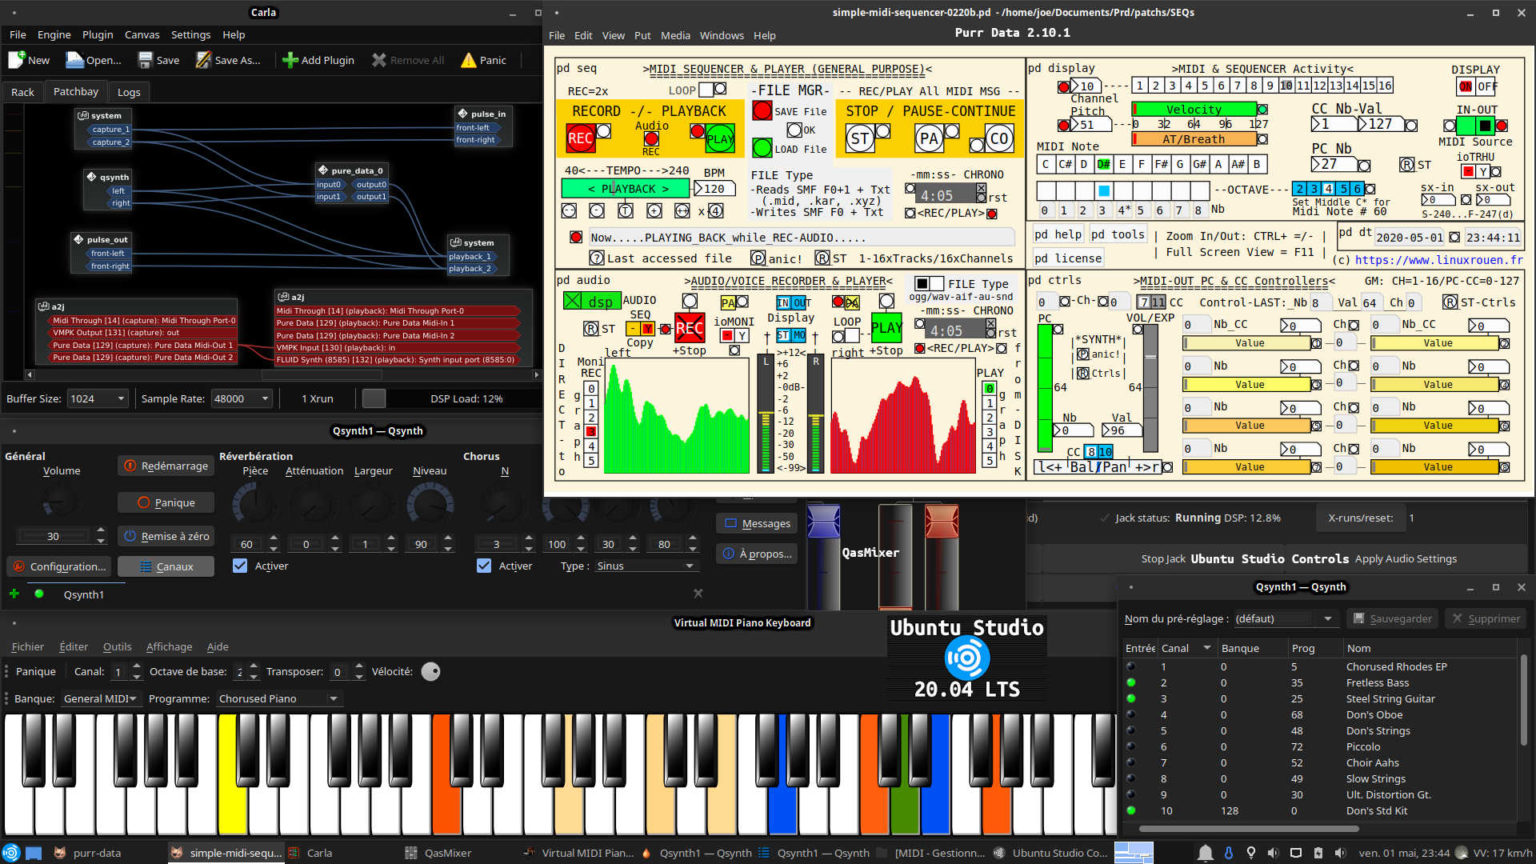Open Canvas menu in Carla
This screenshot has height=864, width=1536.
[141, 34]
